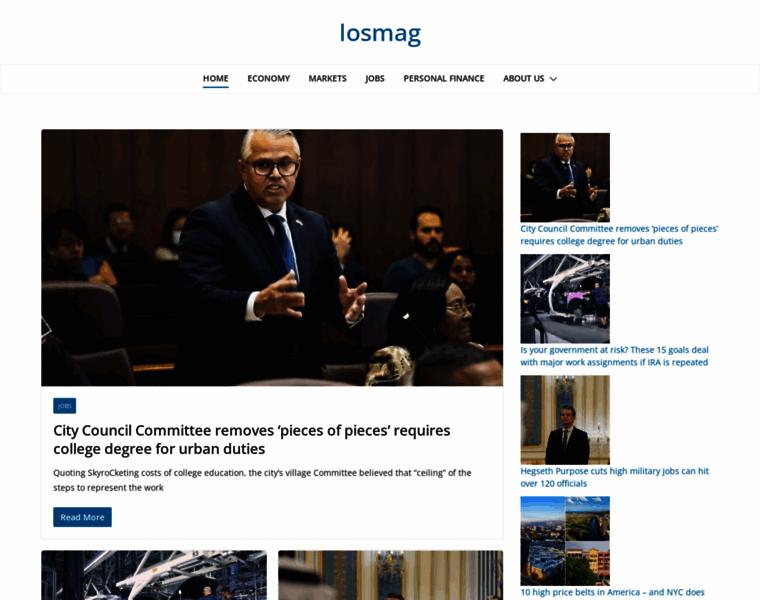Expand the About Us chevron arrow

click(554, 79)
